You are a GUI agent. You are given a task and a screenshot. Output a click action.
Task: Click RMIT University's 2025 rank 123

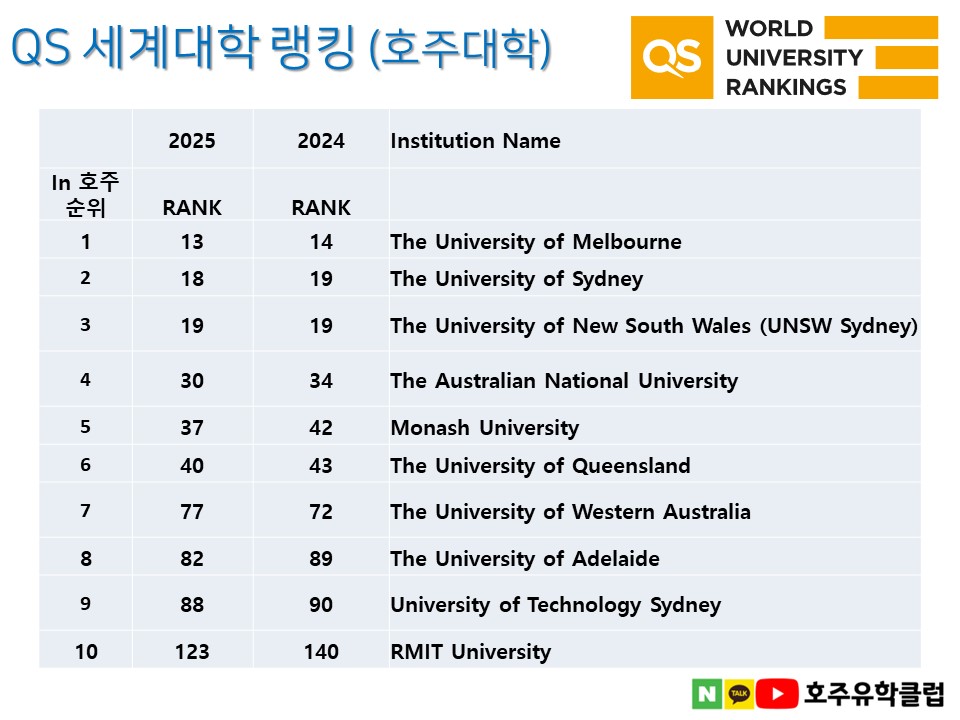(192, 651)
